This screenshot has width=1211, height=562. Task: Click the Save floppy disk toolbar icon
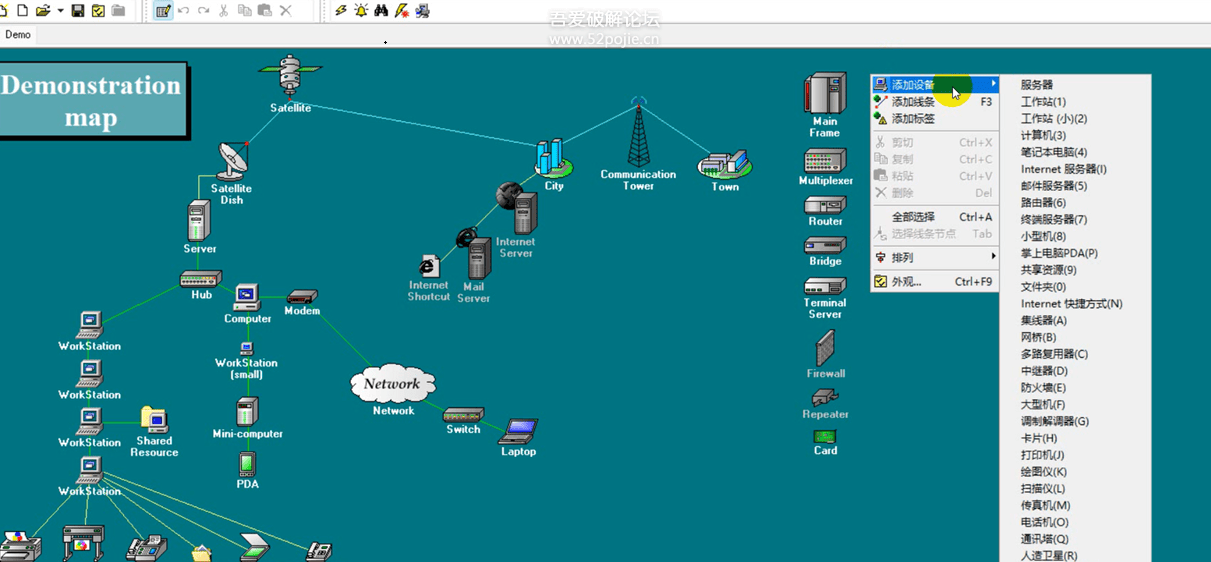point(78,11)
